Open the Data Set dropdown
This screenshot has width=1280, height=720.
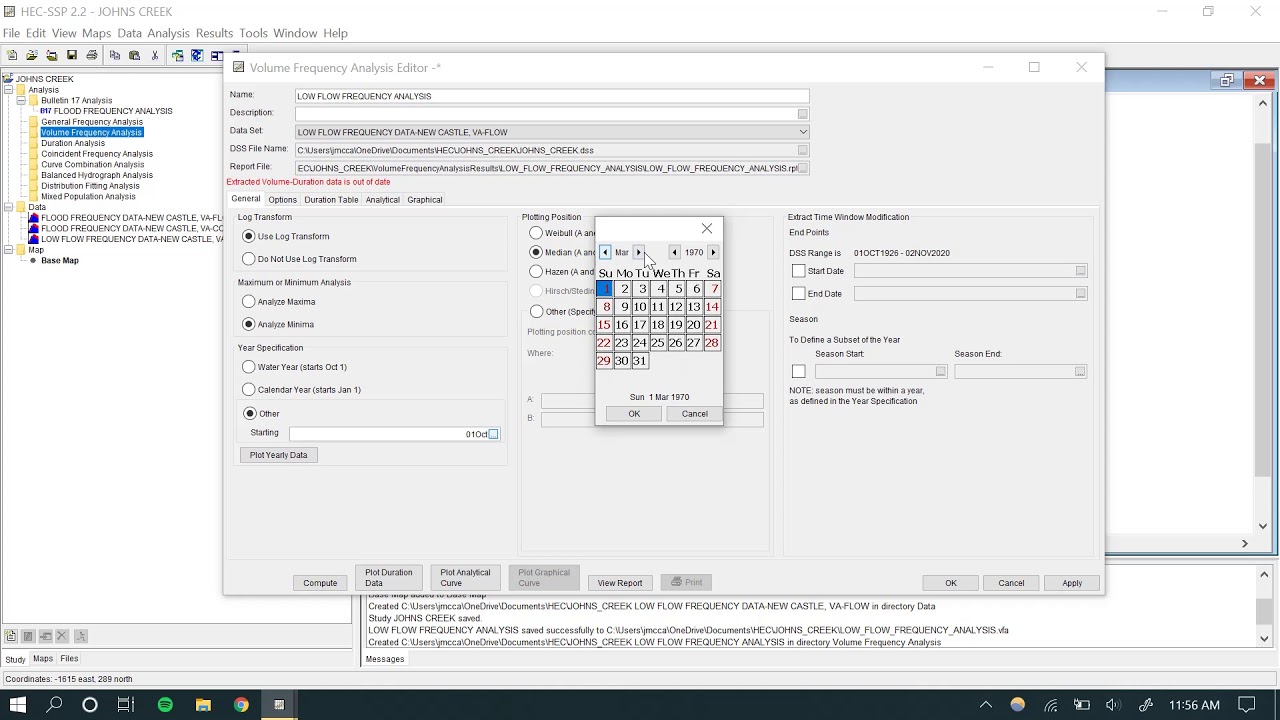pos(802,132)
